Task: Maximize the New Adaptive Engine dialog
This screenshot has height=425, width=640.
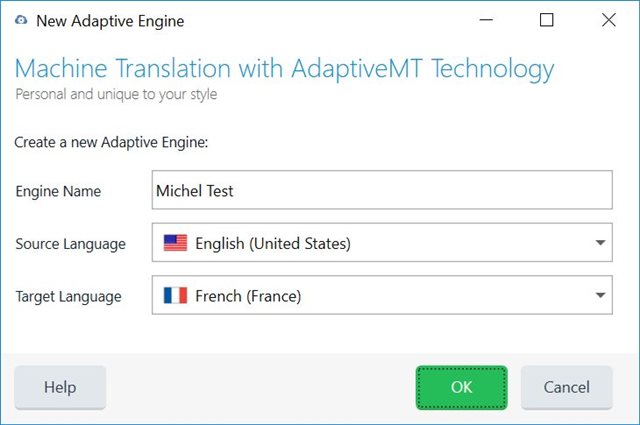Action: tap(546, 20)
